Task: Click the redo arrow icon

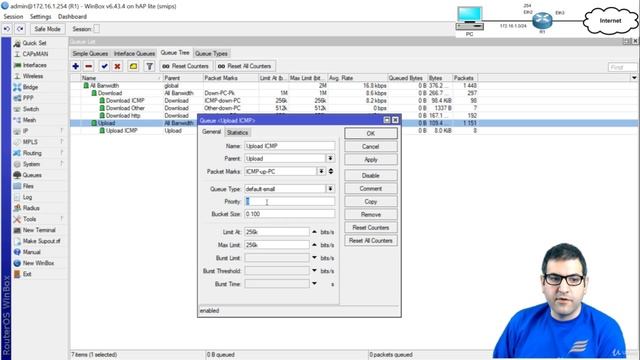Action: (20, 29)
